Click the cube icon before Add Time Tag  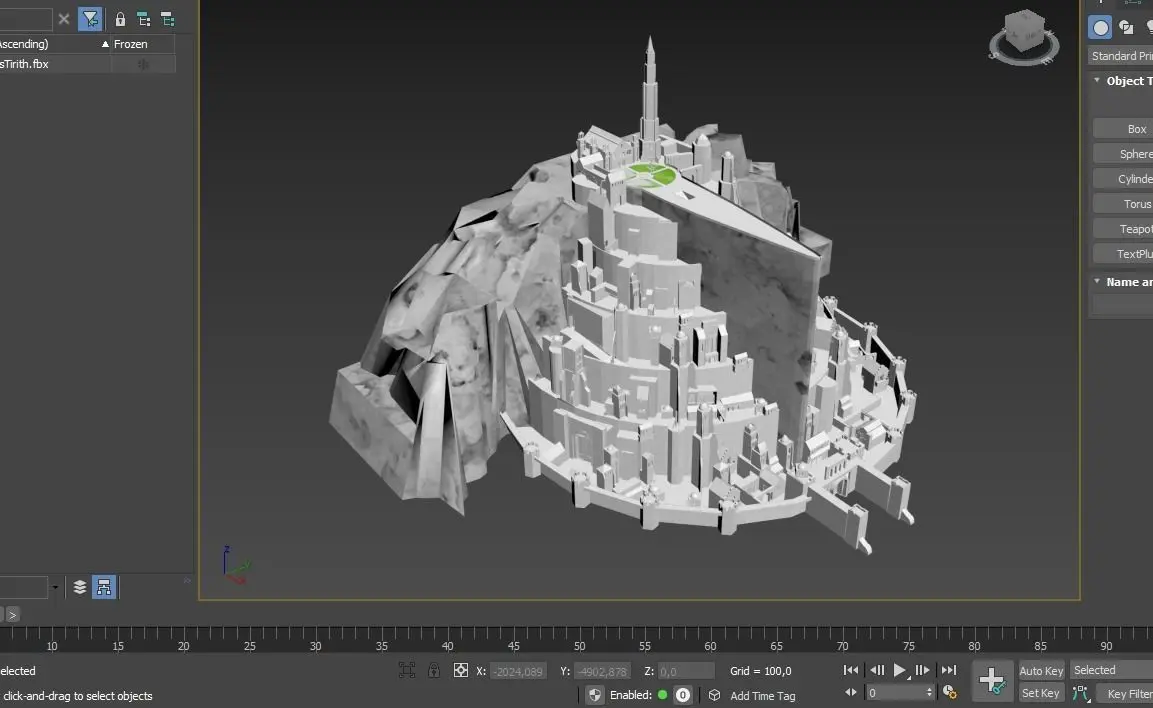714,695
